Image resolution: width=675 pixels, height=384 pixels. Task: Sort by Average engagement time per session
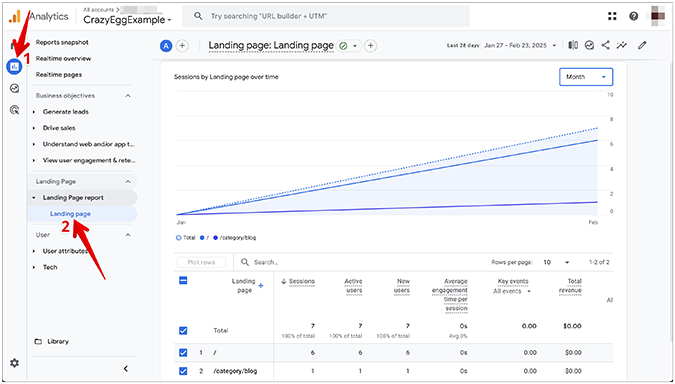(x=450, y=295)
